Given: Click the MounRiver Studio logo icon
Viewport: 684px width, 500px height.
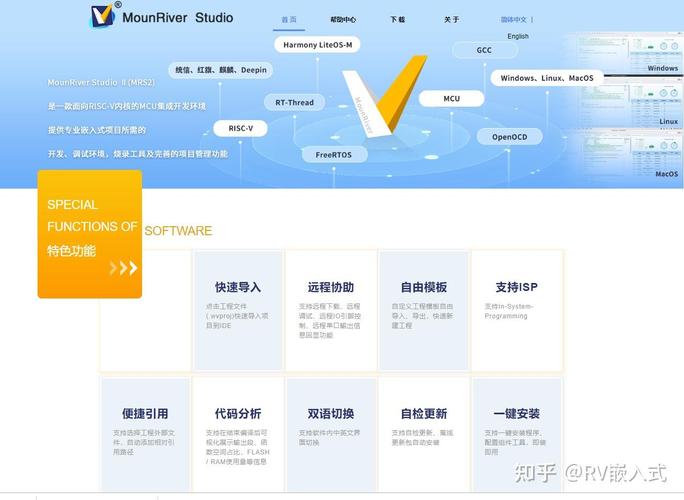Looking at the screenshot, I should point(103,15).
